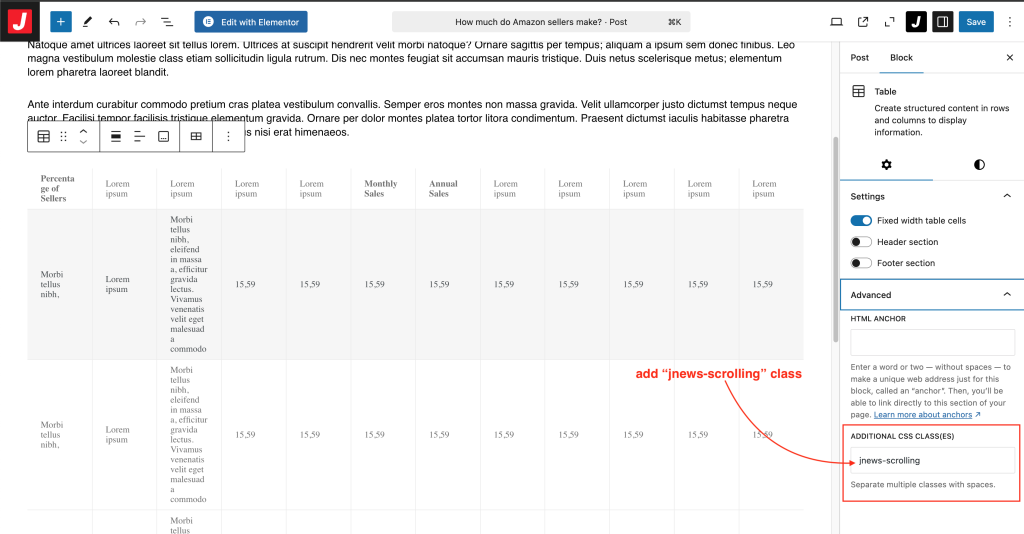This screenshot has height=534, width=1024.
Task: Select the Block tab in sidebar
Action: click(901, 58)
